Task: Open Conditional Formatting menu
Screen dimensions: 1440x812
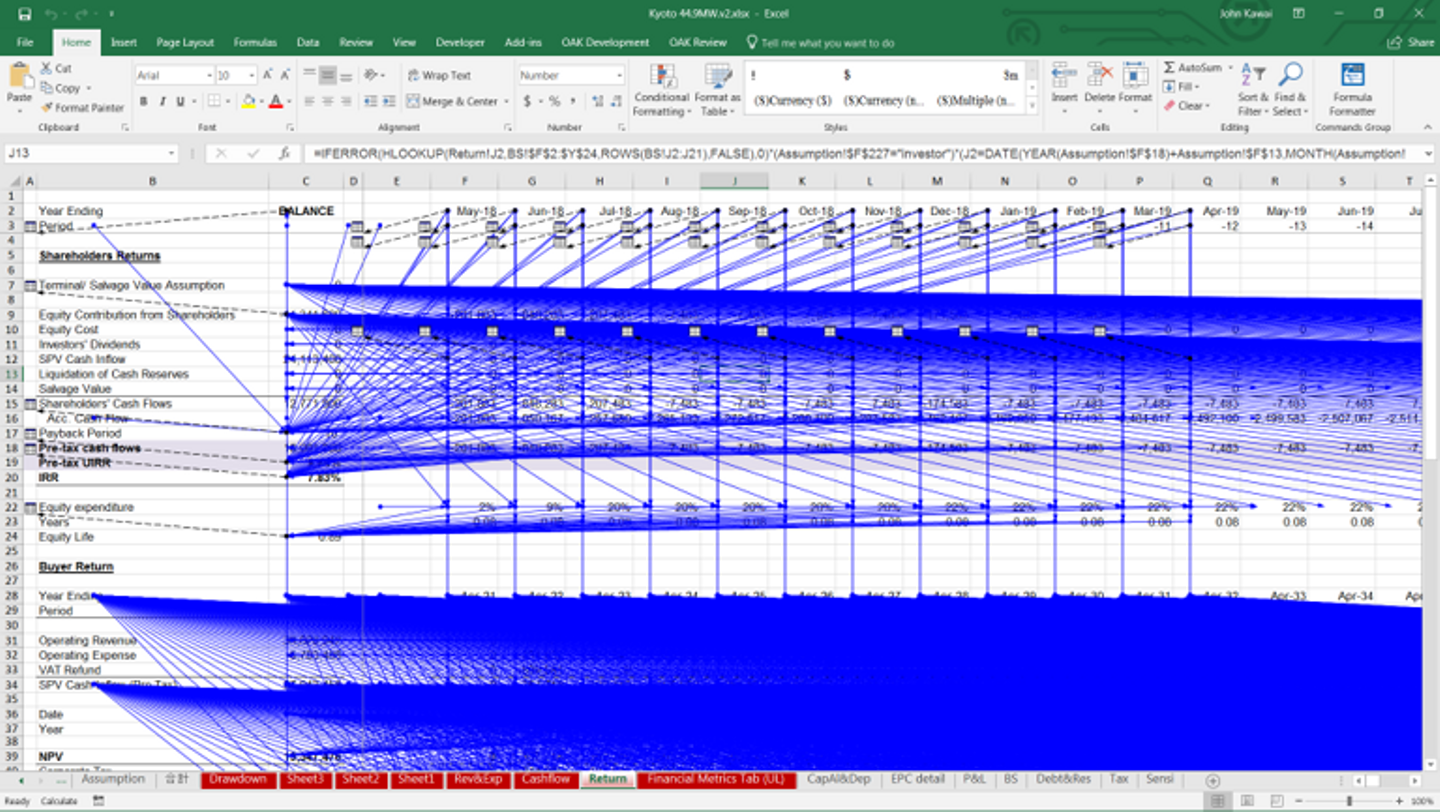Action: click(661, 88)
